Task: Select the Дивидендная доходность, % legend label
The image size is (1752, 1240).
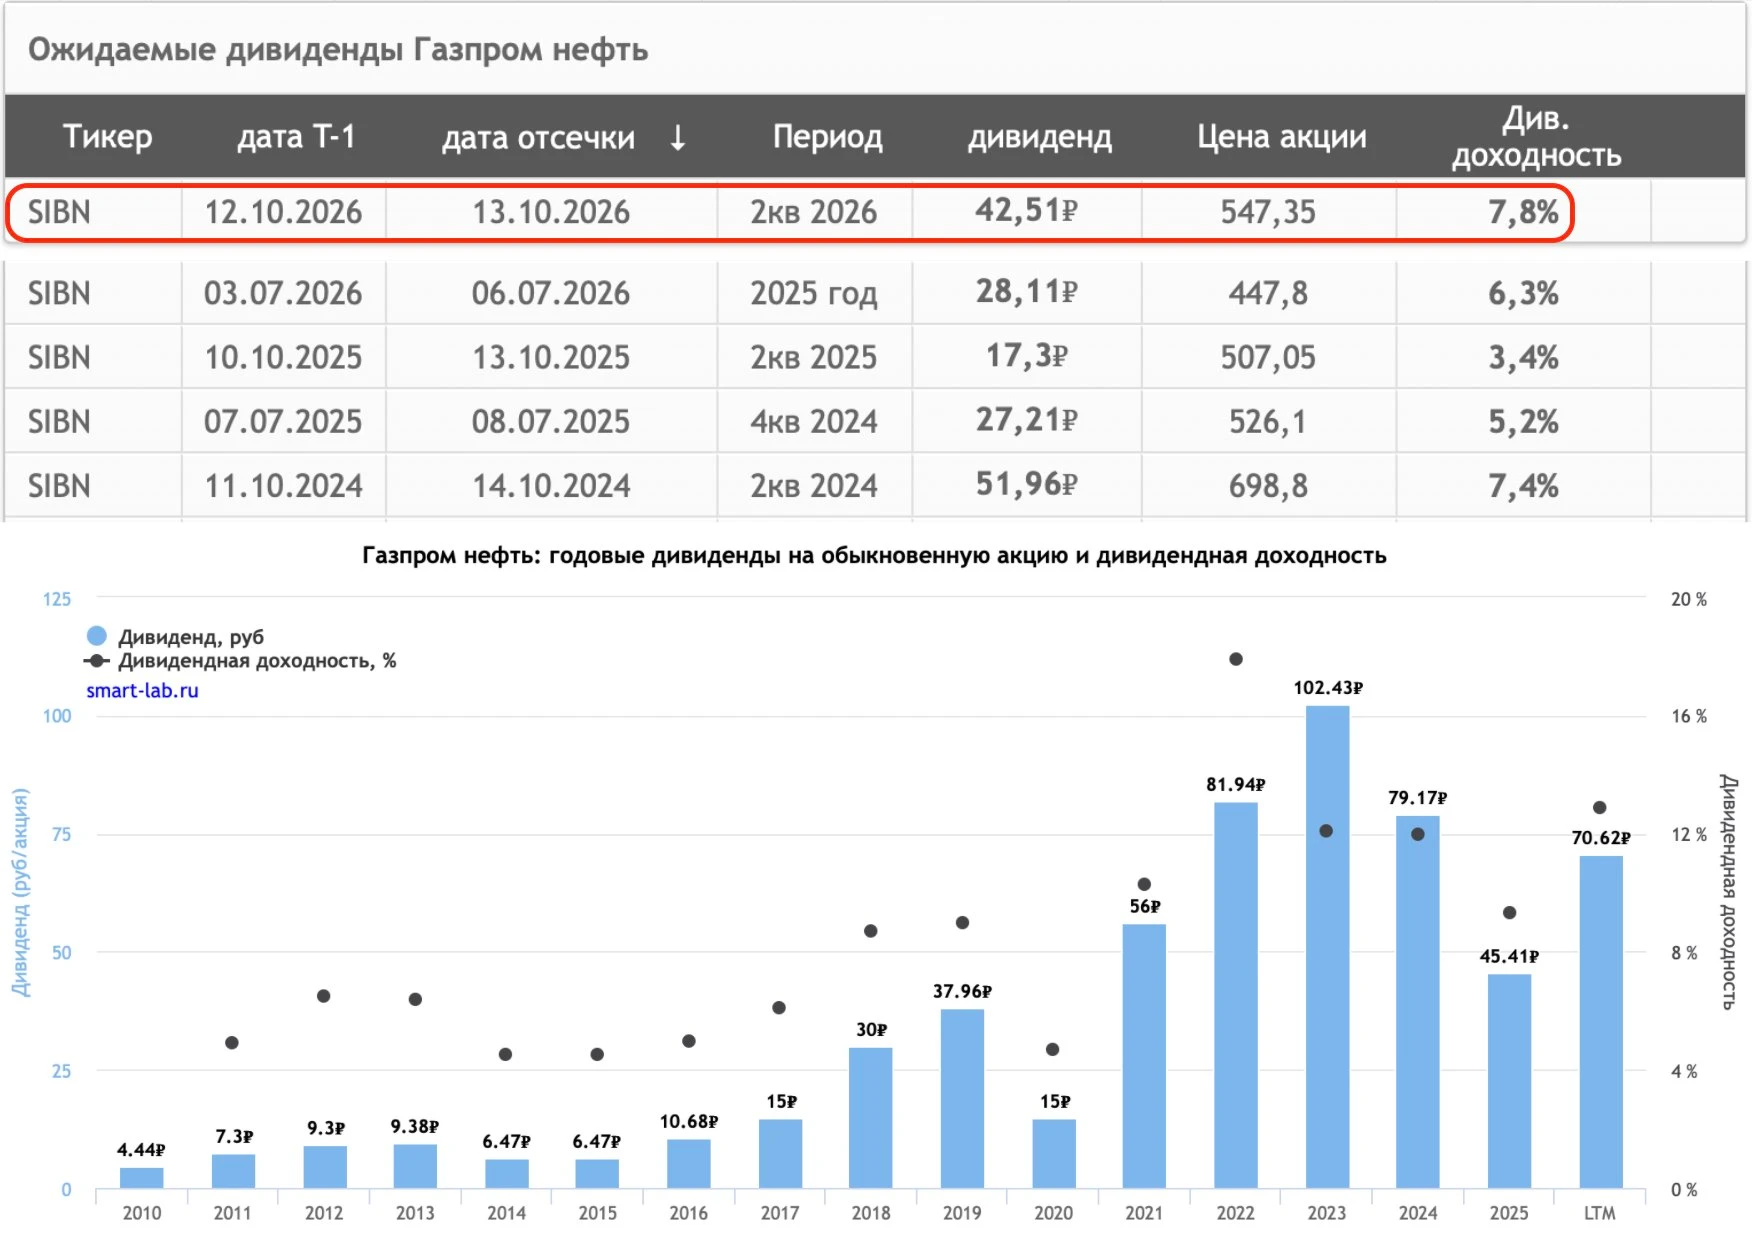Action: click(257, 661)
